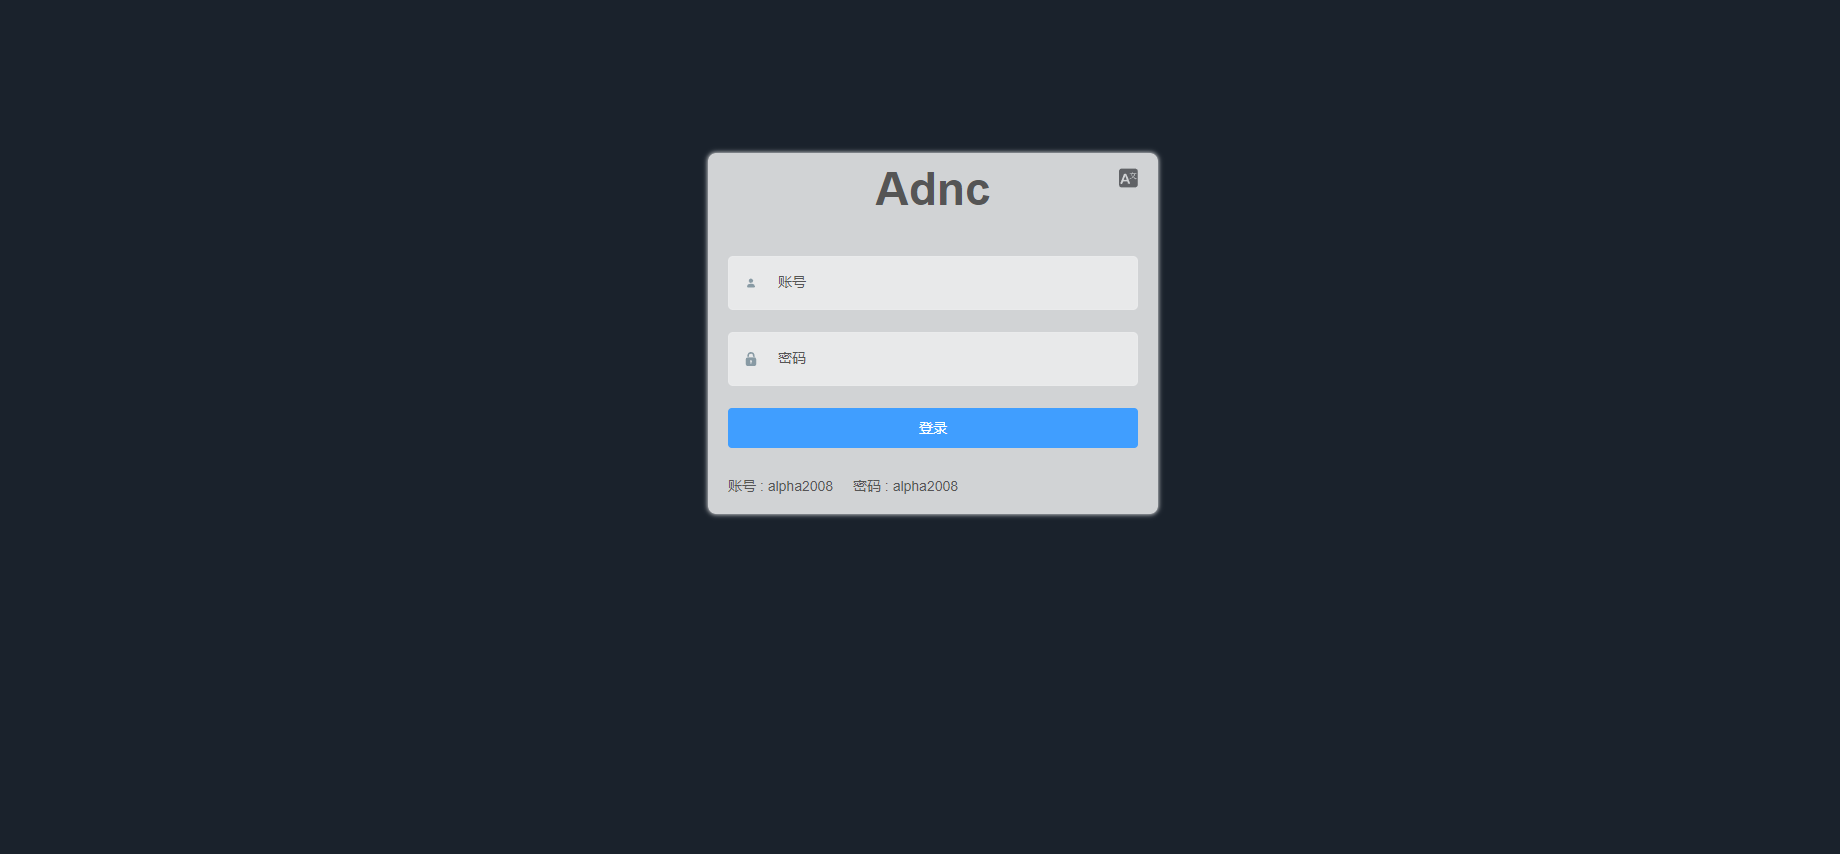Open the language switcher icon
The height and width of the screenshot is (854, 1840).
click(1128, 178)
